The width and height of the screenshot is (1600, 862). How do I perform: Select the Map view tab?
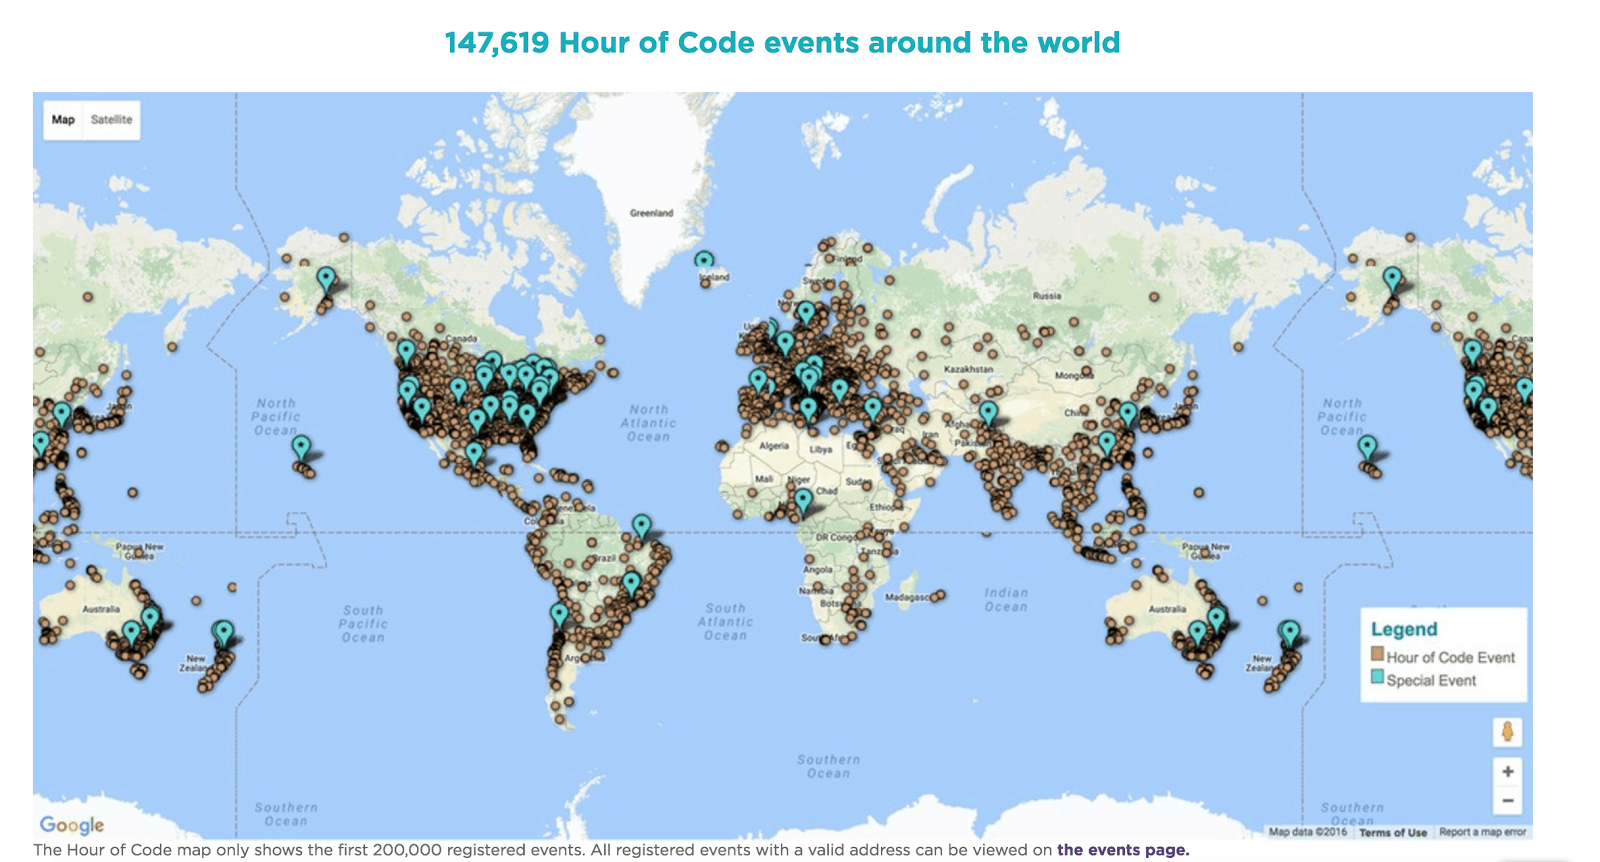tap(63, 120)
